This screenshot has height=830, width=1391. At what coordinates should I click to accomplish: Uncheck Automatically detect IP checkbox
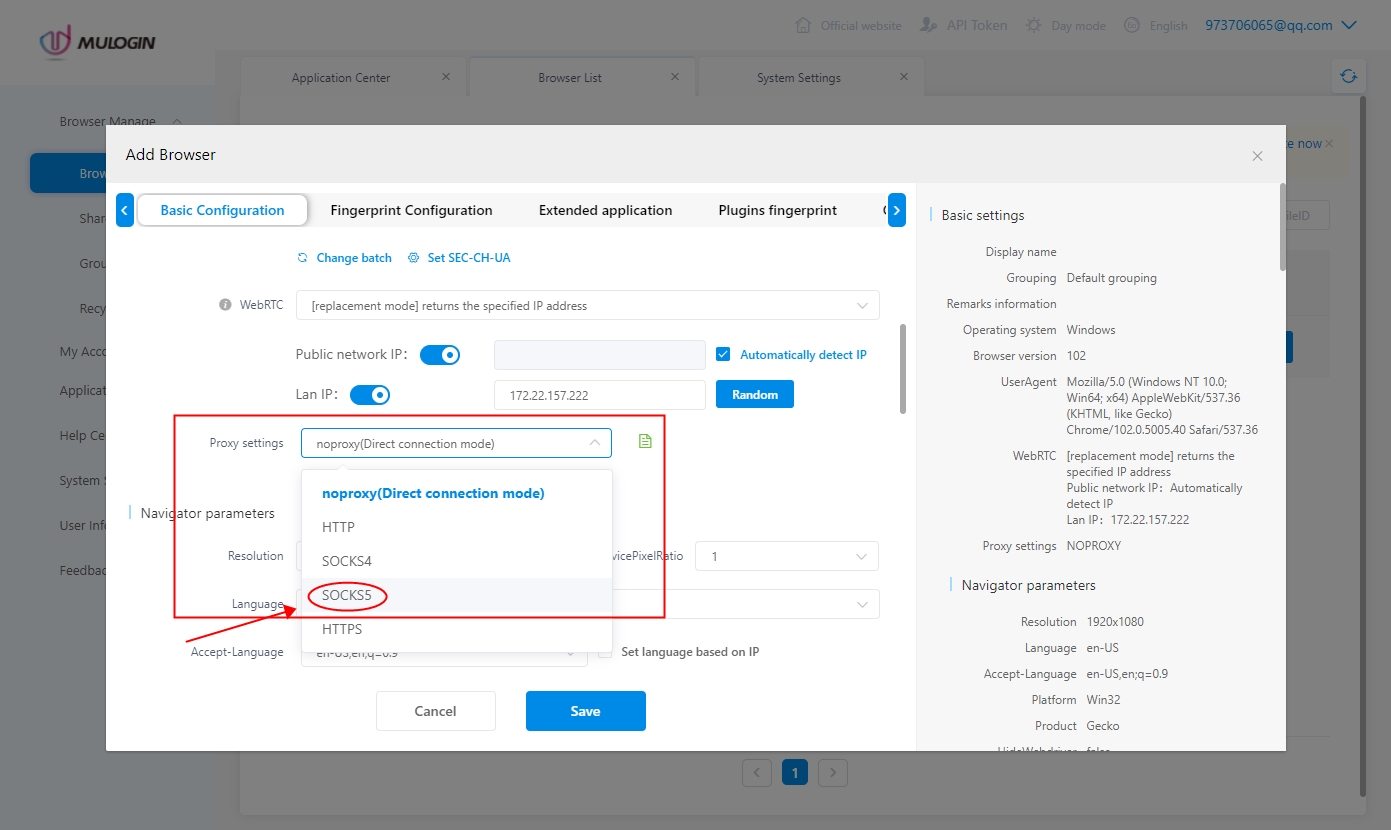pos(724,354)
